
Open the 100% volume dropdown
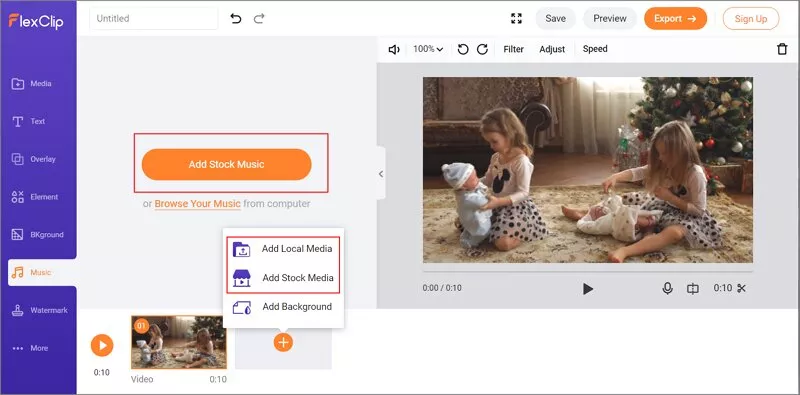pyautogui.click(x=428, y=49)
